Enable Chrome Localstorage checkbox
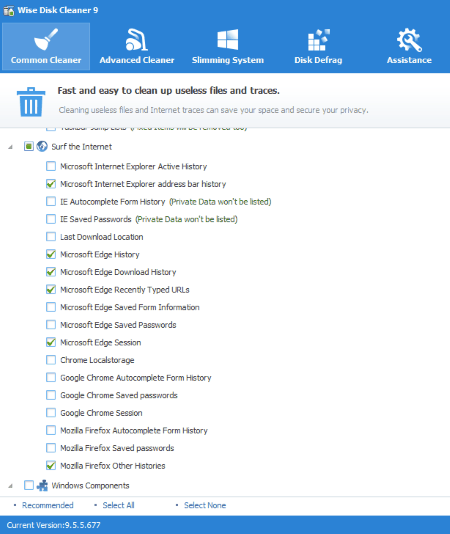The image size is (450, 534). click(x=51, y=360)
